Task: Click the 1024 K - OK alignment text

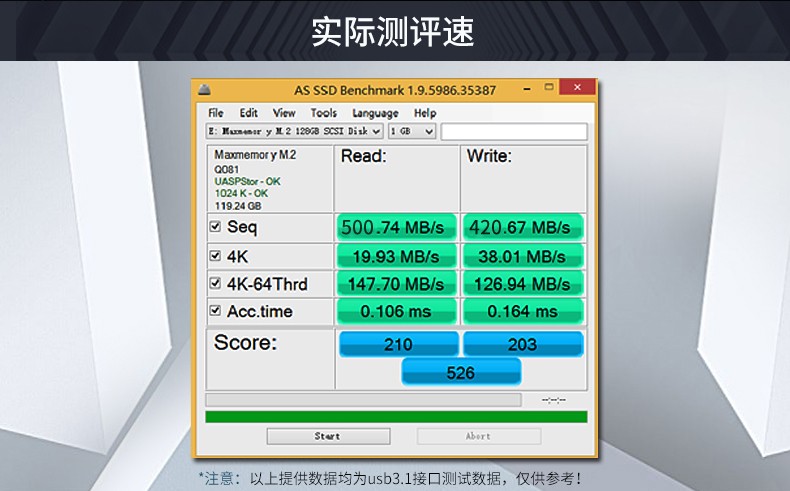Action: 241,193
